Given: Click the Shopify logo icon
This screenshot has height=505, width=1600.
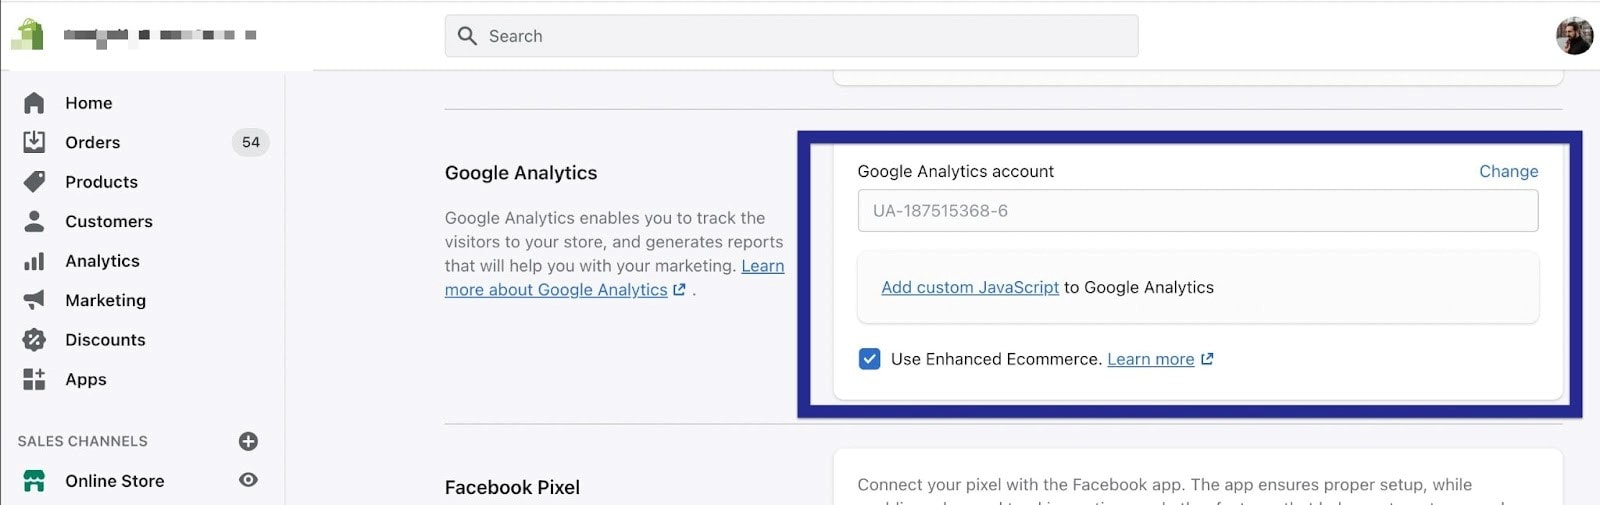Looking at the screenshot, I should click(x=28, y=34).
